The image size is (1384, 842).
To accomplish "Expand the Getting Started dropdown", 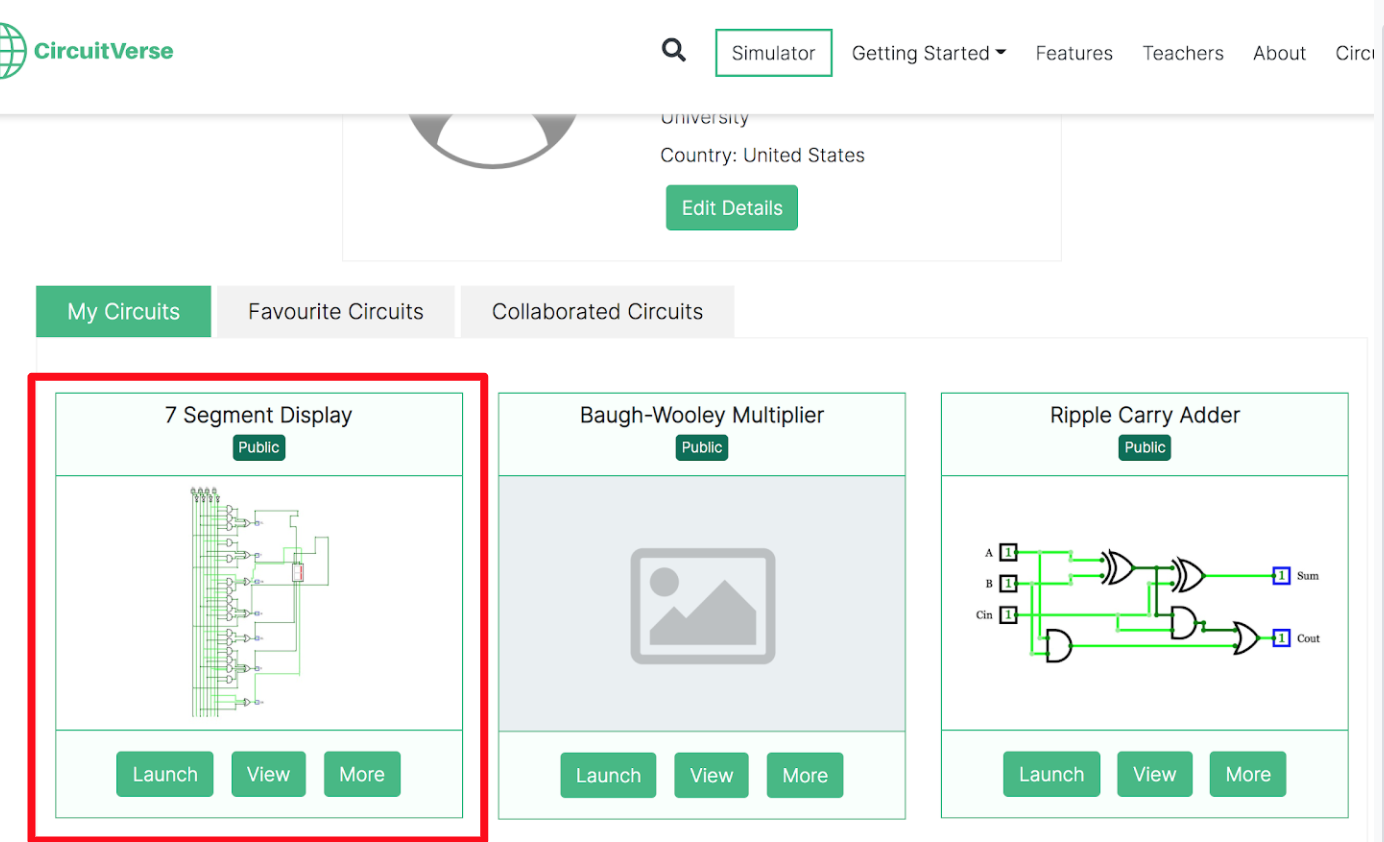I will pos(928,54).
